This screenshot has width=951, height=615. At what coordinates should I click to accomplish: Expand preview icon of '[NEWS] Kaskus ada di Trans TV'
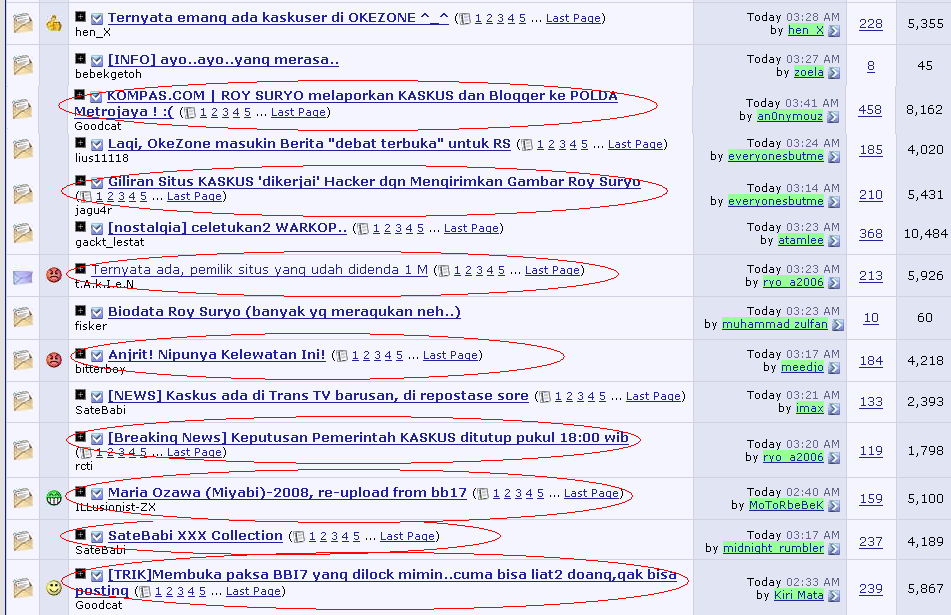(x=80, y=394)
